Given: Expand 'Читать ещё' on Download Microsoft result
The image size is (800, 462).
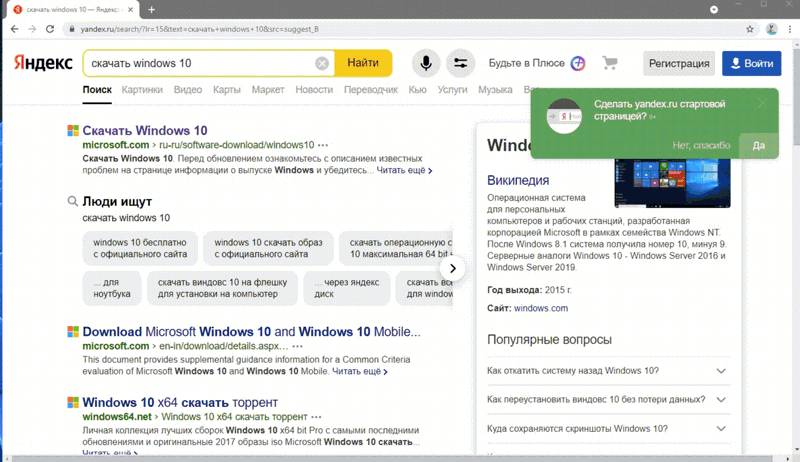Looking at the screenshot, I should tap(360, 371).
